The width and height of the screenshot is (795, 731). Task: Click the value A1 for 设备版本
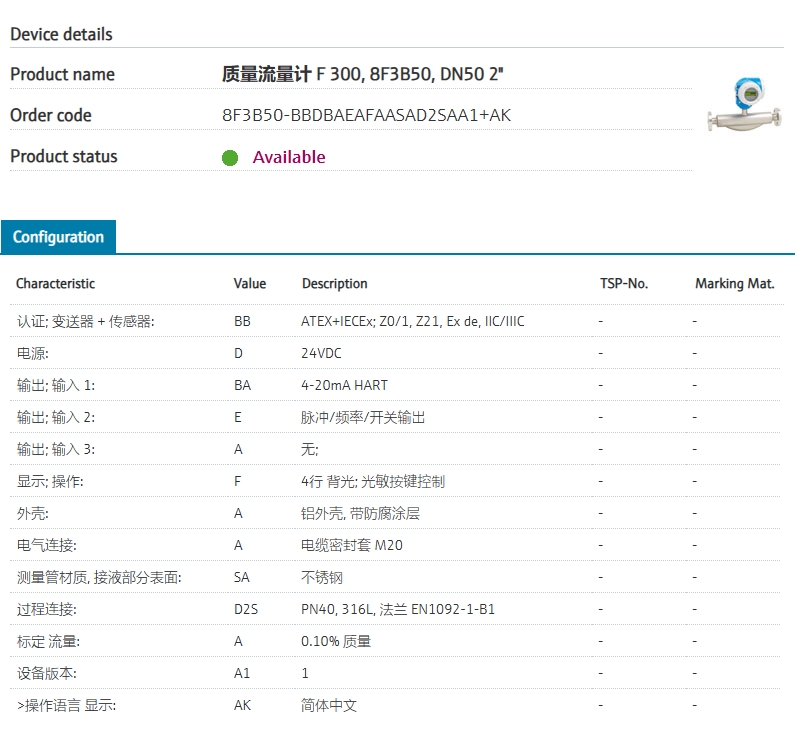(x=242, y=673)
